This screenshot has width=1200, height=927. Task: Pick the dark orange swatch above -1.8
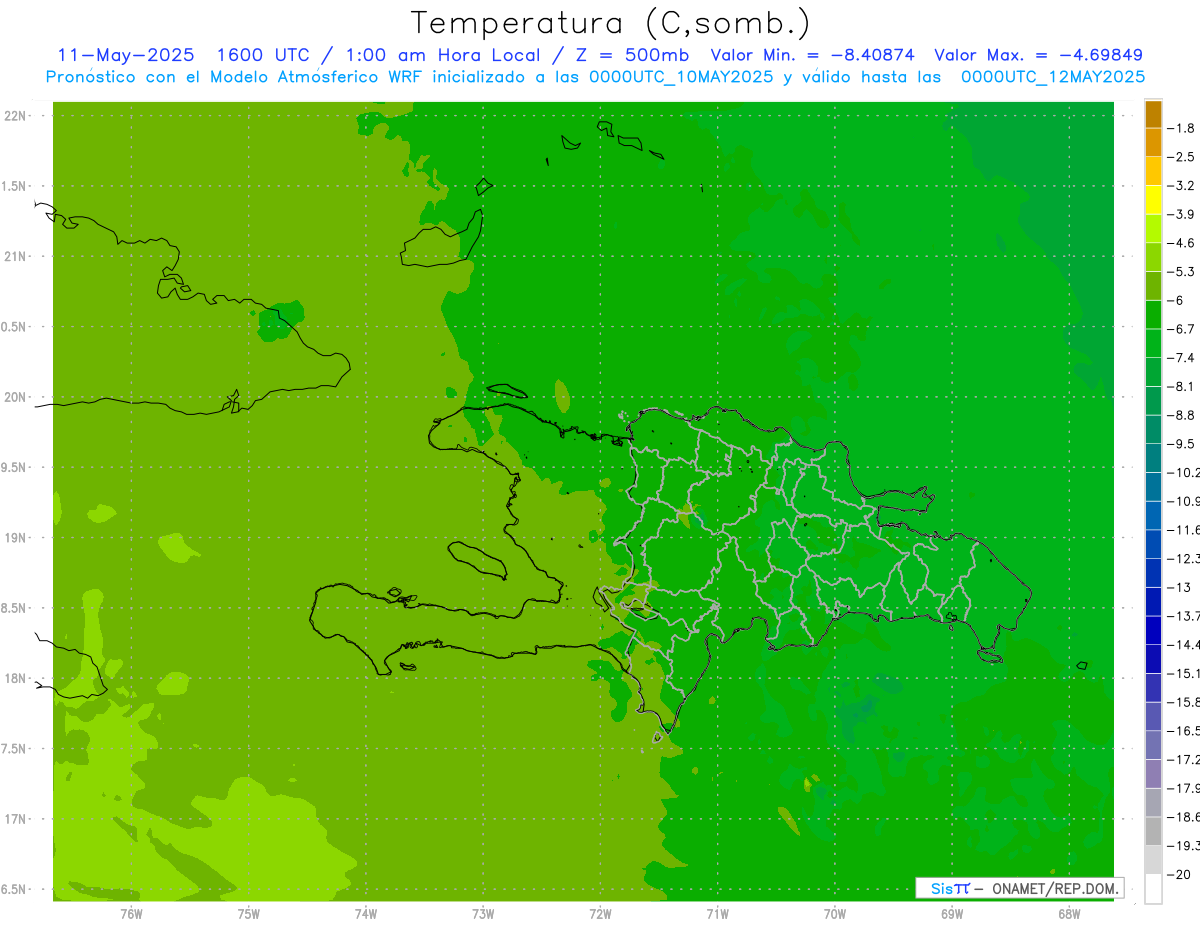tap(1153, 114)
